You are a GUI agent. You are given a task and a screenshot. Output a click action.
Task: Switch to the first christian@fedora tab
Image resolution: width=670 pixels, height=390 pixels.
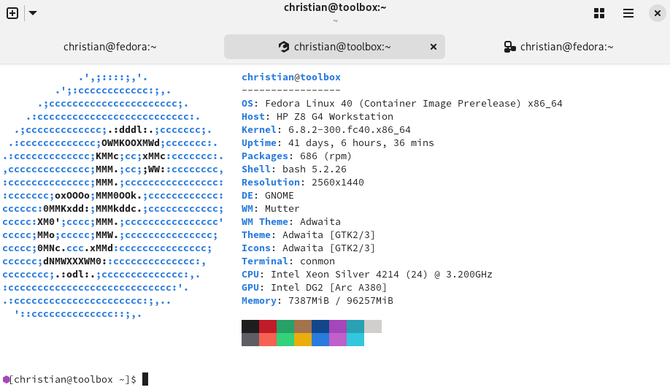(110, 47)
